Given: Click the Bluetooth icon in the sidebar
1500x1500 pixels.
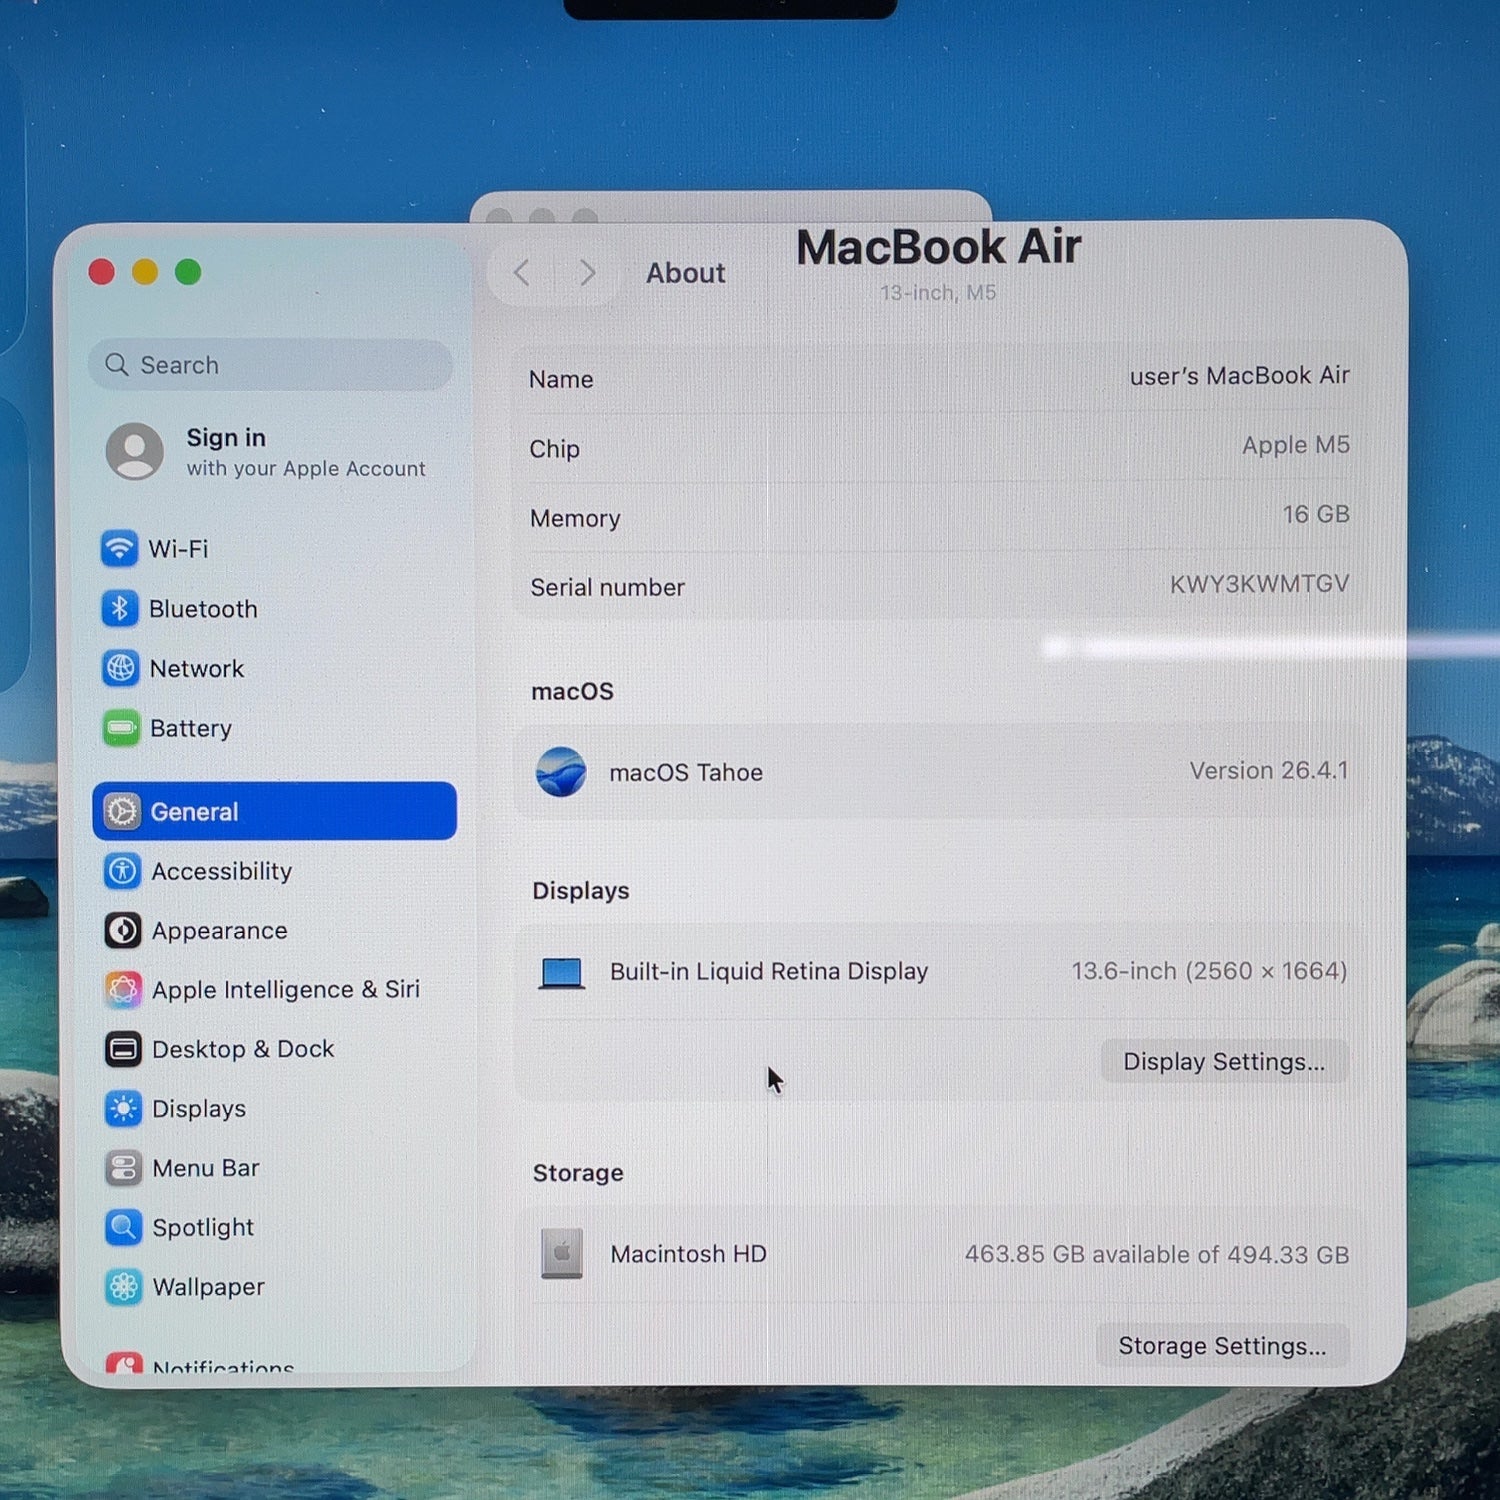Looking at the screenshot, I should click(x=120, y=608).
